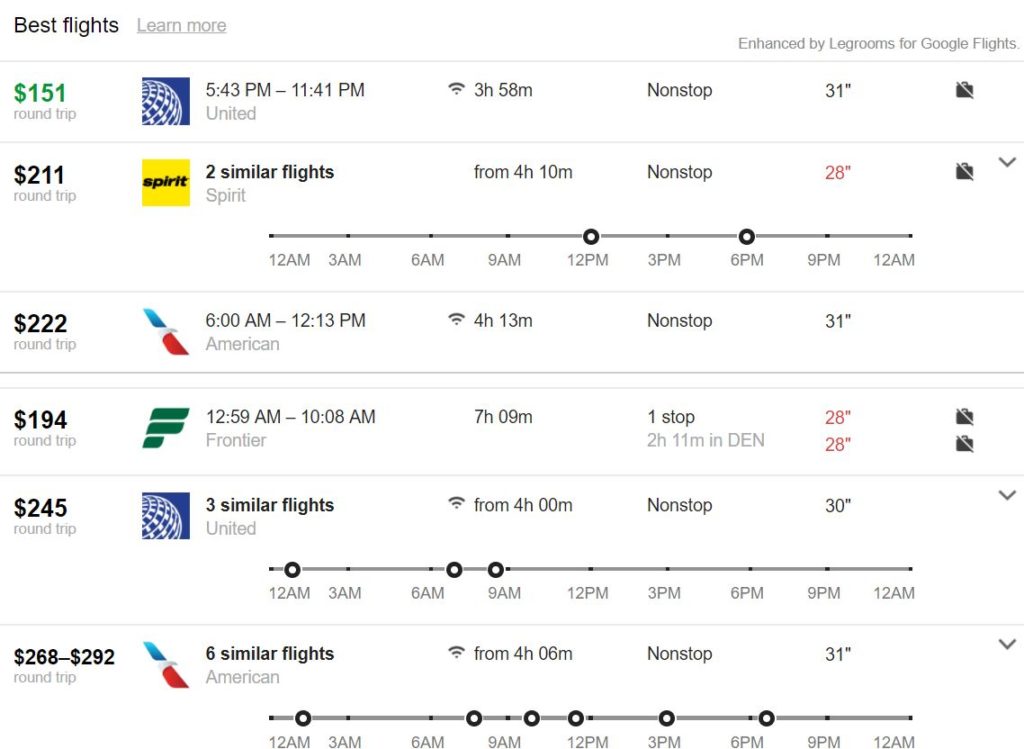1024x749 pixels.
Task: Open the Learn more link
Action: click(x=181, y=26)
